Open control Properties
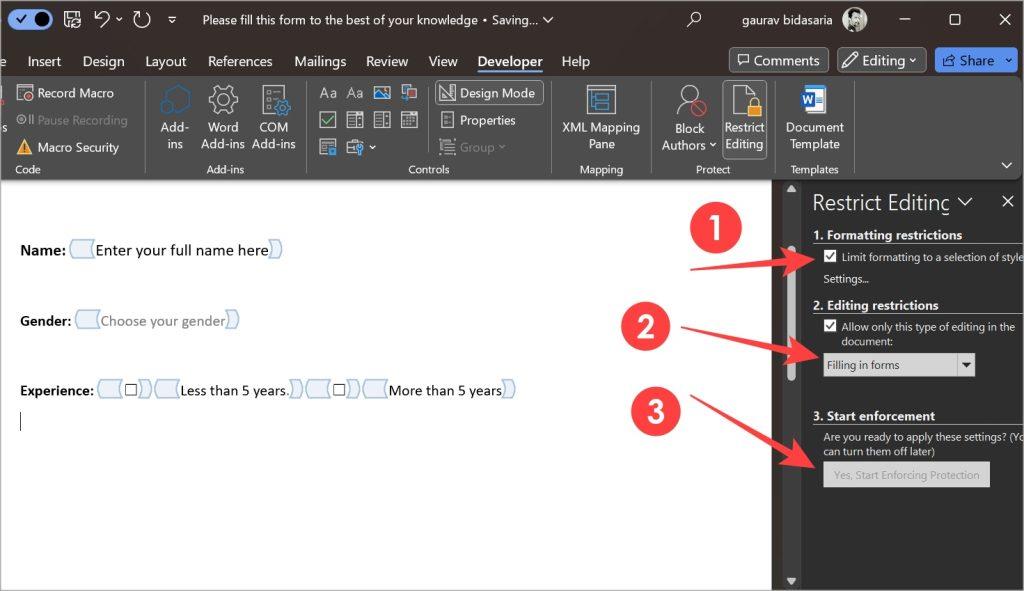This screenshot has height=591, width=1024. (479, 120)
